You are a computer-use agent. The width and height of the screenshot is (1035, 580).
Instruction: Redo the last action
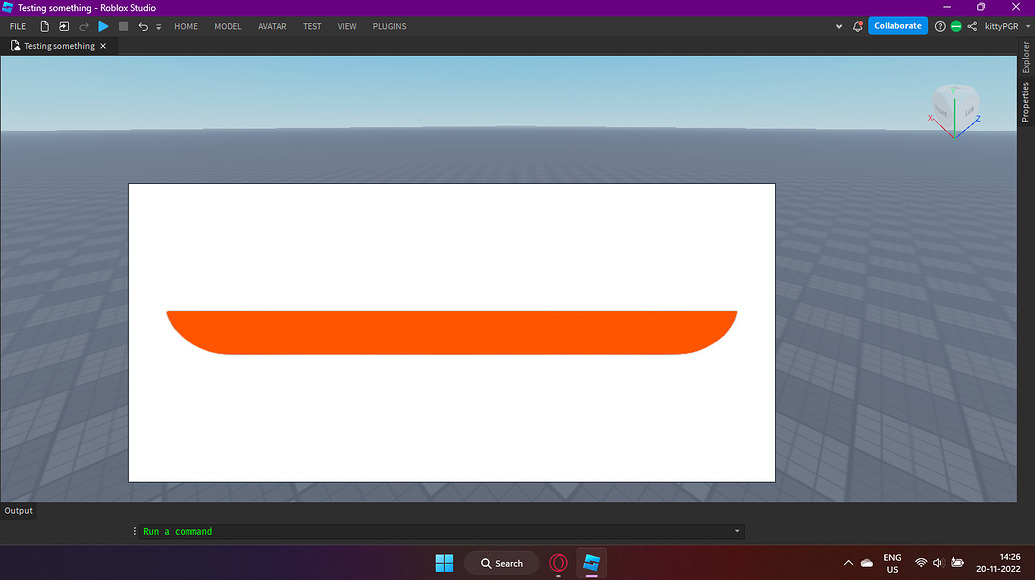pos(83,26)
